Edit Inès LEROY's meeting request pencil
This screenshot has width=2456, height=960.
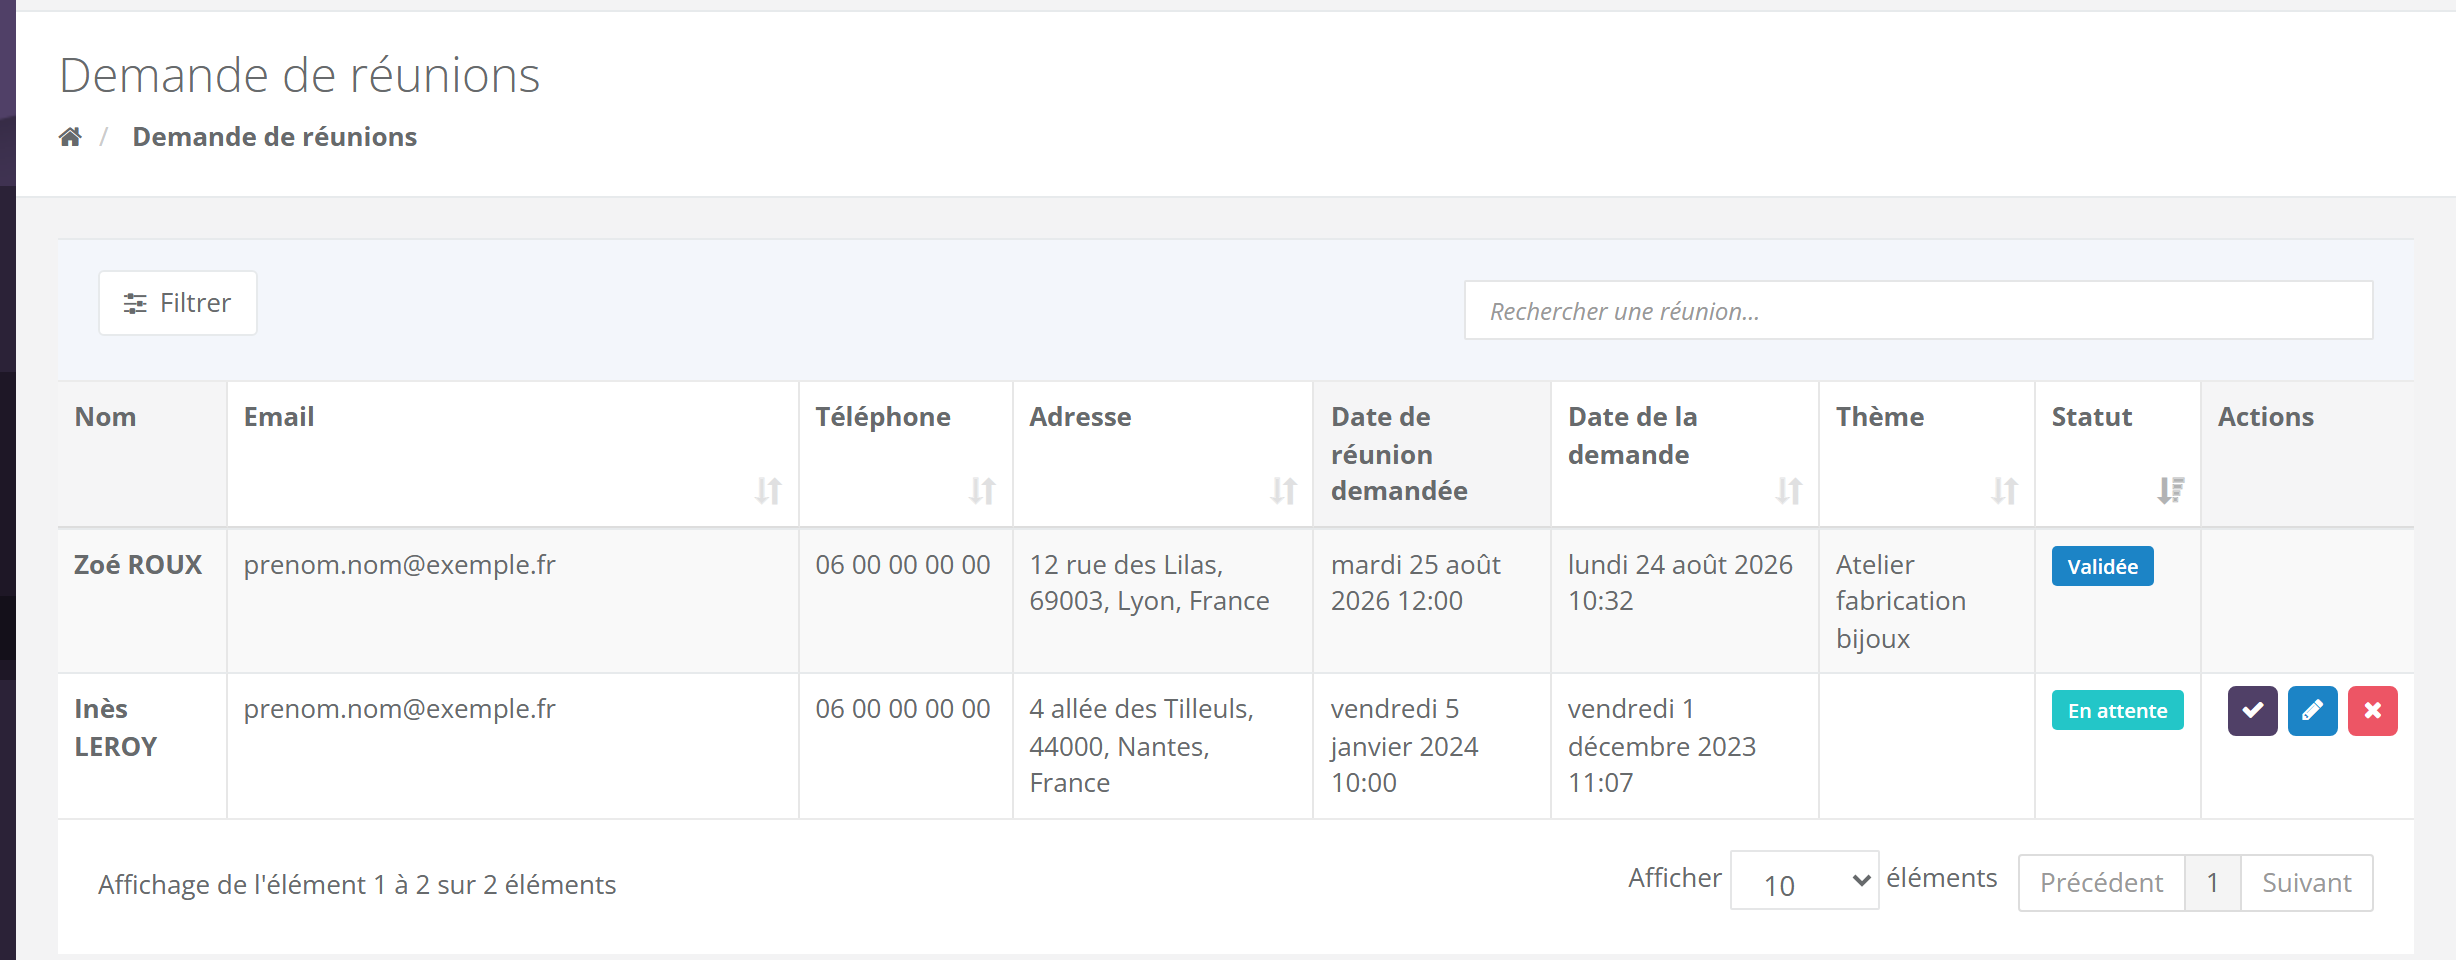2312,711
